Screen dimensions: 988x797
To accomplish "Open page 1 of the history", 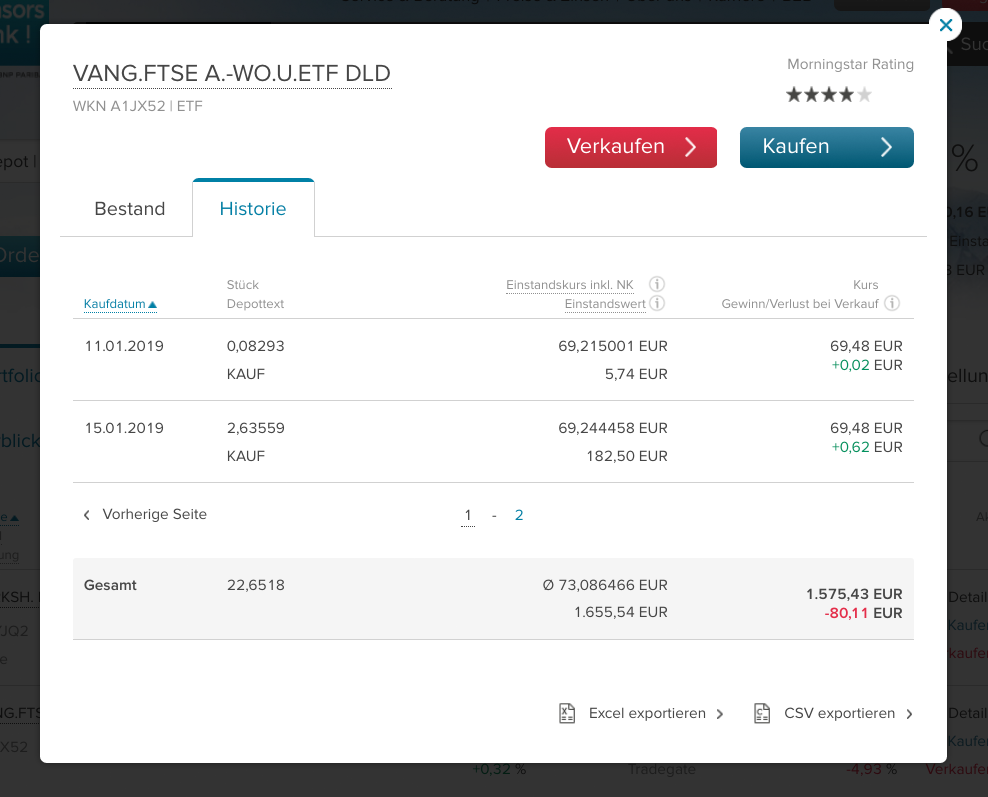I will (x=468, y=515).
